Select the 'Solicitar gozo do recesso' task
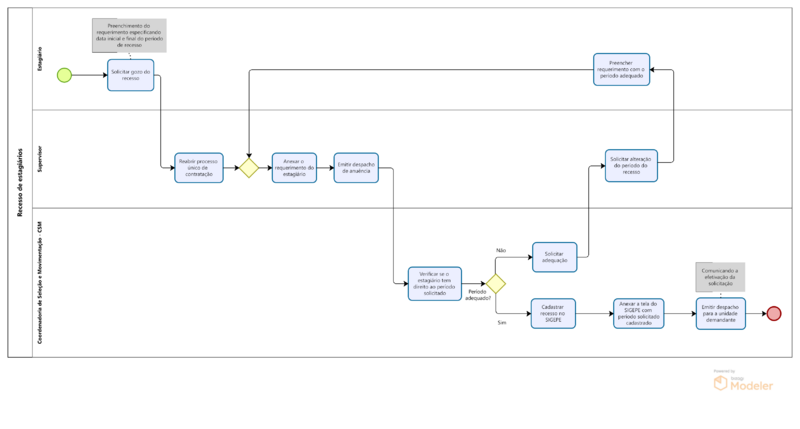The image size is (800, 429). click(131, 75)
